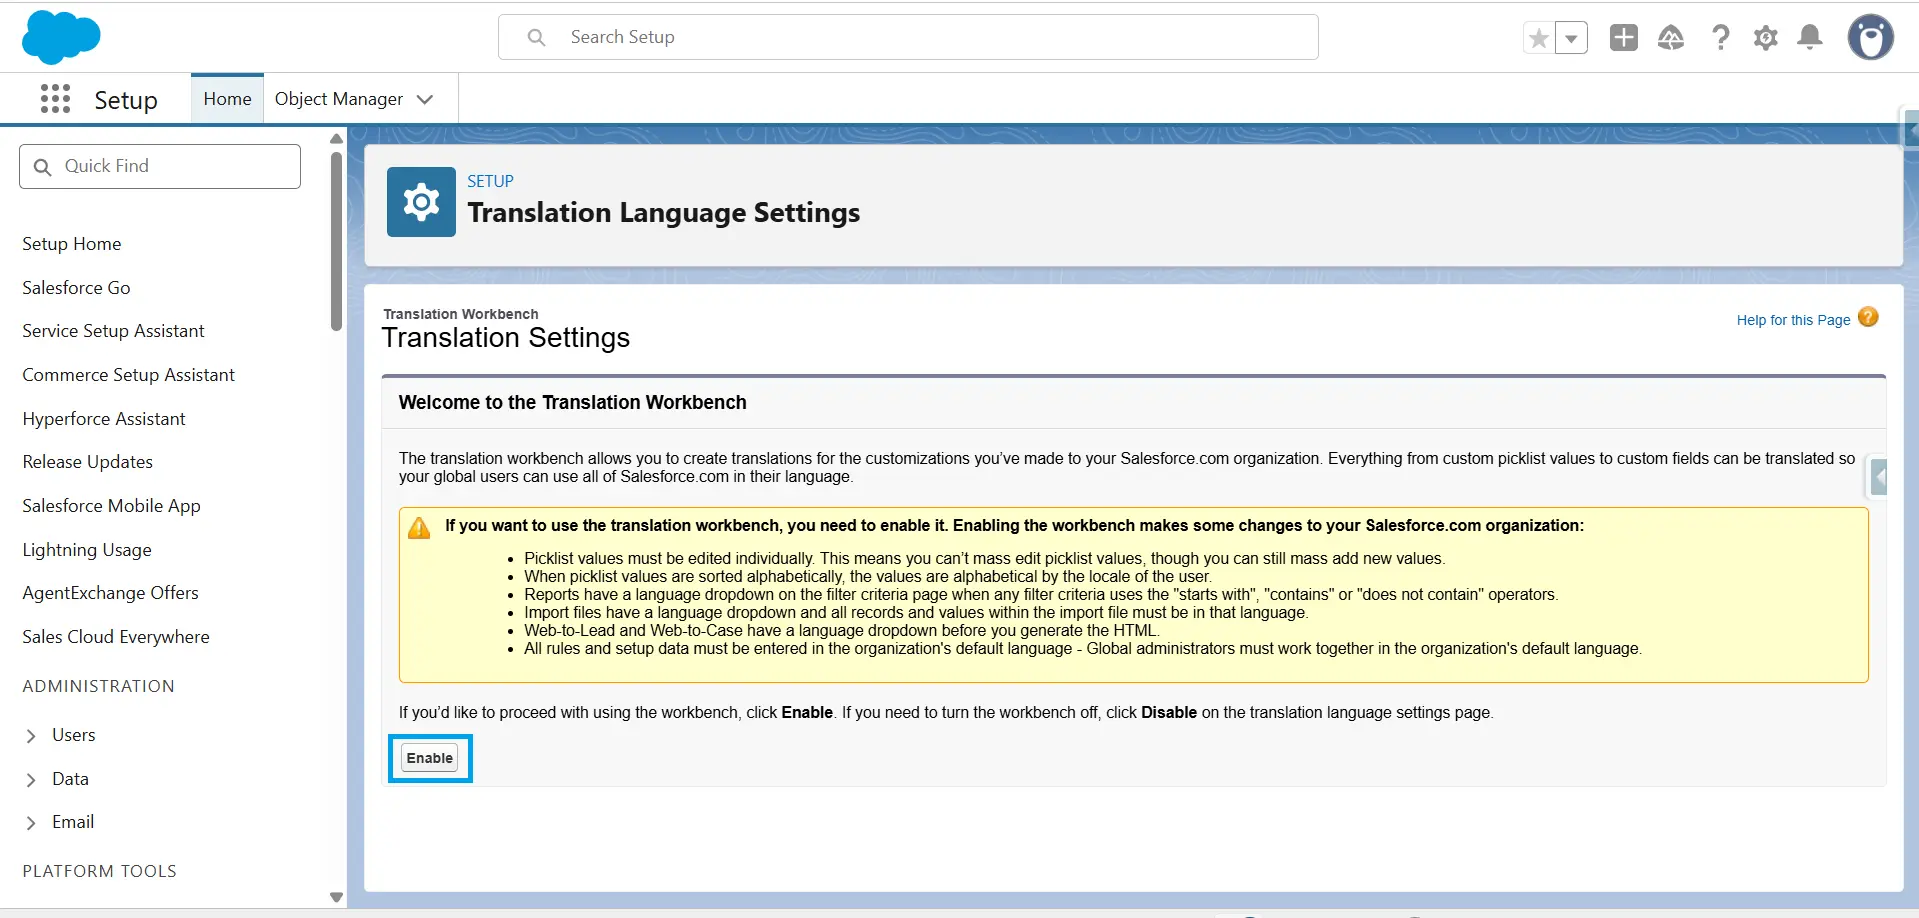The height and width of the screenshot is (918, 1919).
Task: Open Lightning Usage
Action: point(87,550)
